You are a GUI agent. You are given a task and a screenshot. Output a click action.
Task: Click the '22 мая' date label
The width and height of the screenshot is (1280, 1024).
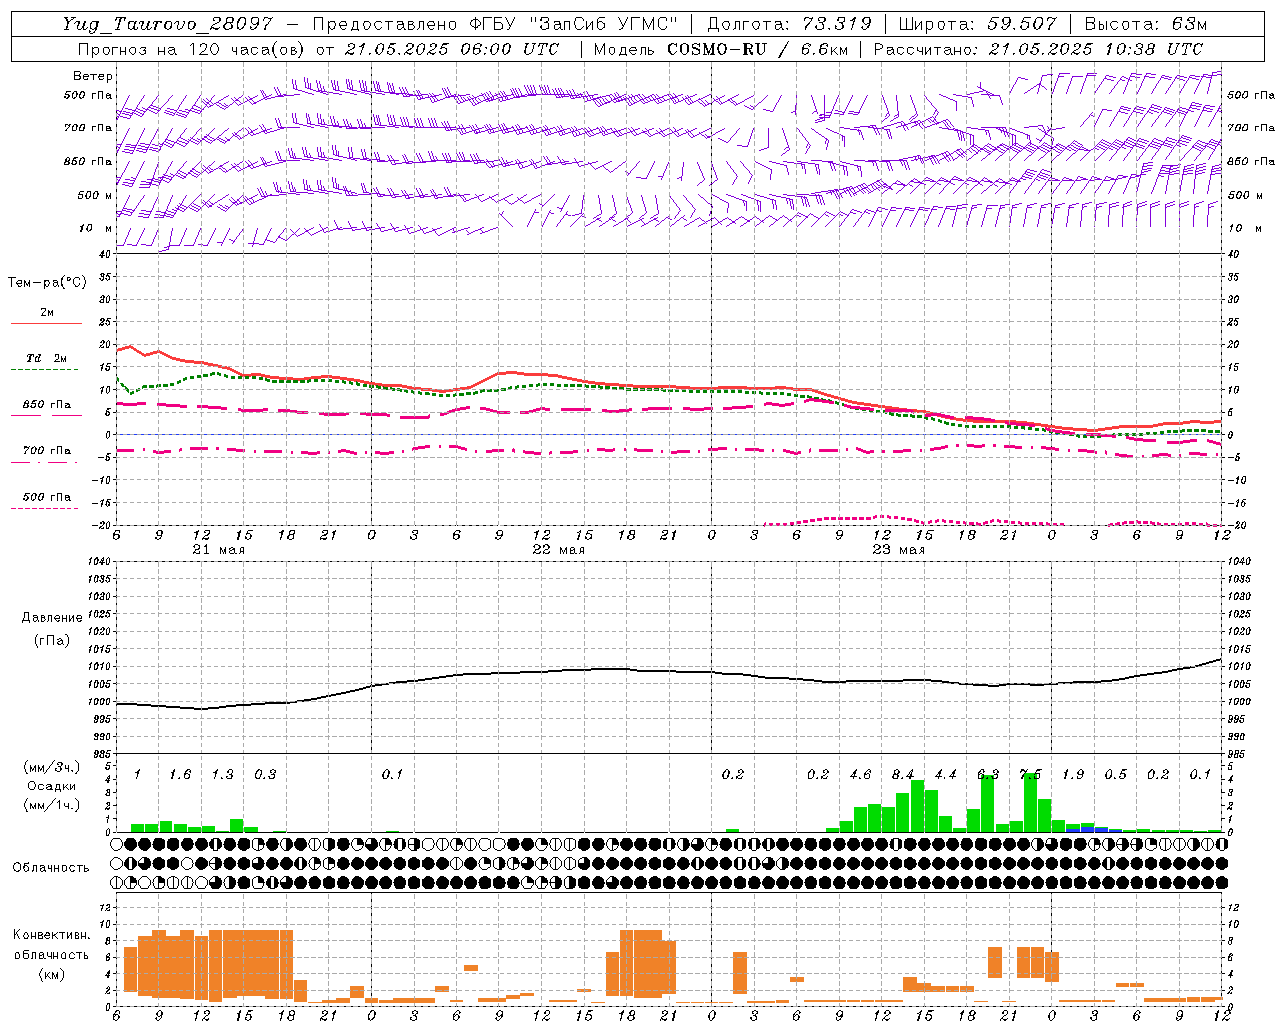pyautogui.click(x=558, y=550)
